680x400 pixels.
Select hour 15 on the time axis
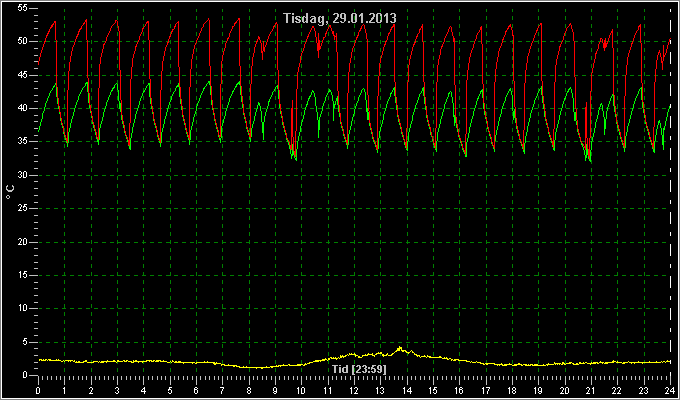point(433,391)
